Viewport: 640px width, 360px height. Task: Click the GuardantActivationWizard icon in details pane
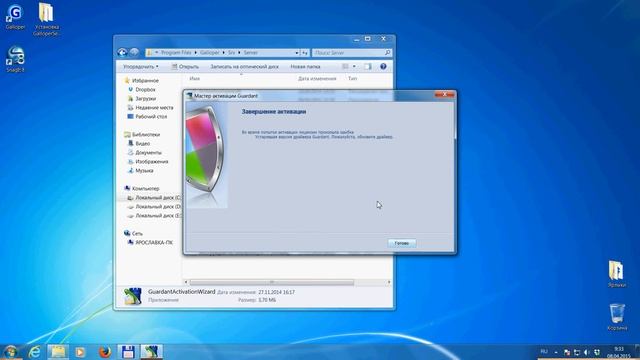pyautogui.click(x=133, y=296)
